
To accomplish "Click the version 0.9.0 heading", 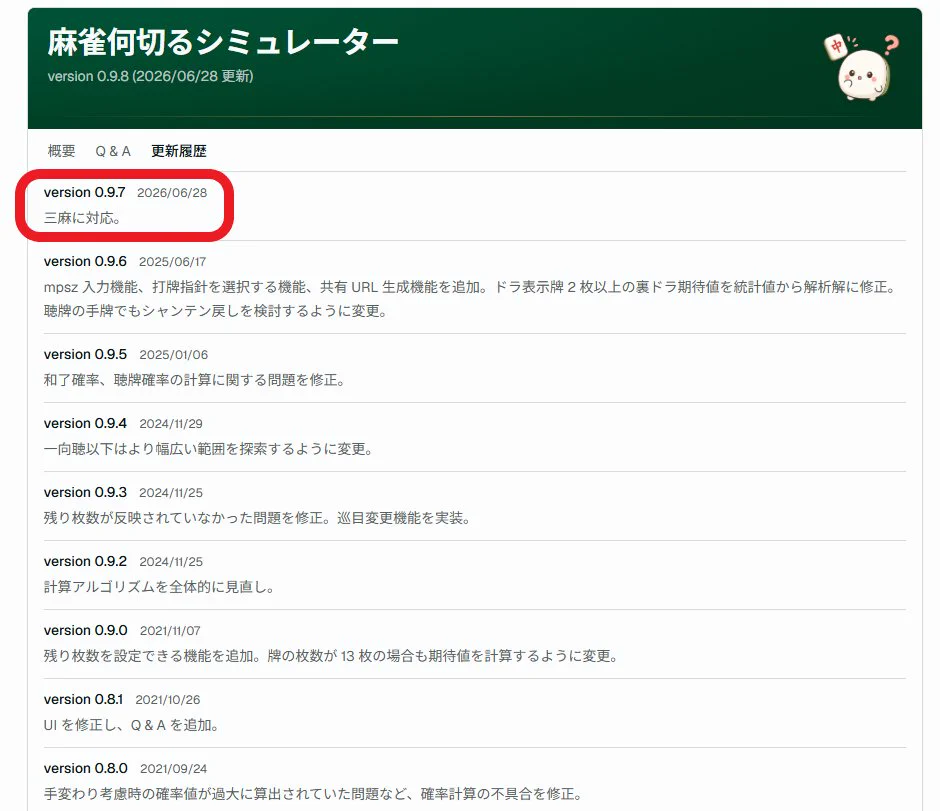I will [86, 630].
